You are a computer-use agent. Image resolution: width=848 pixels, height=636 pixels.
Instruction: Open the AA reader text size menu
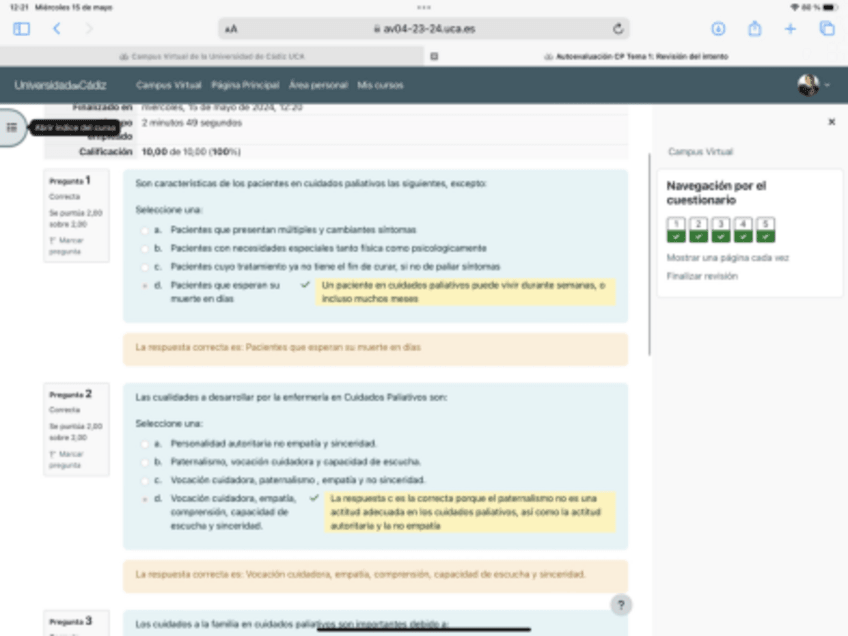(x=231, y=29)
